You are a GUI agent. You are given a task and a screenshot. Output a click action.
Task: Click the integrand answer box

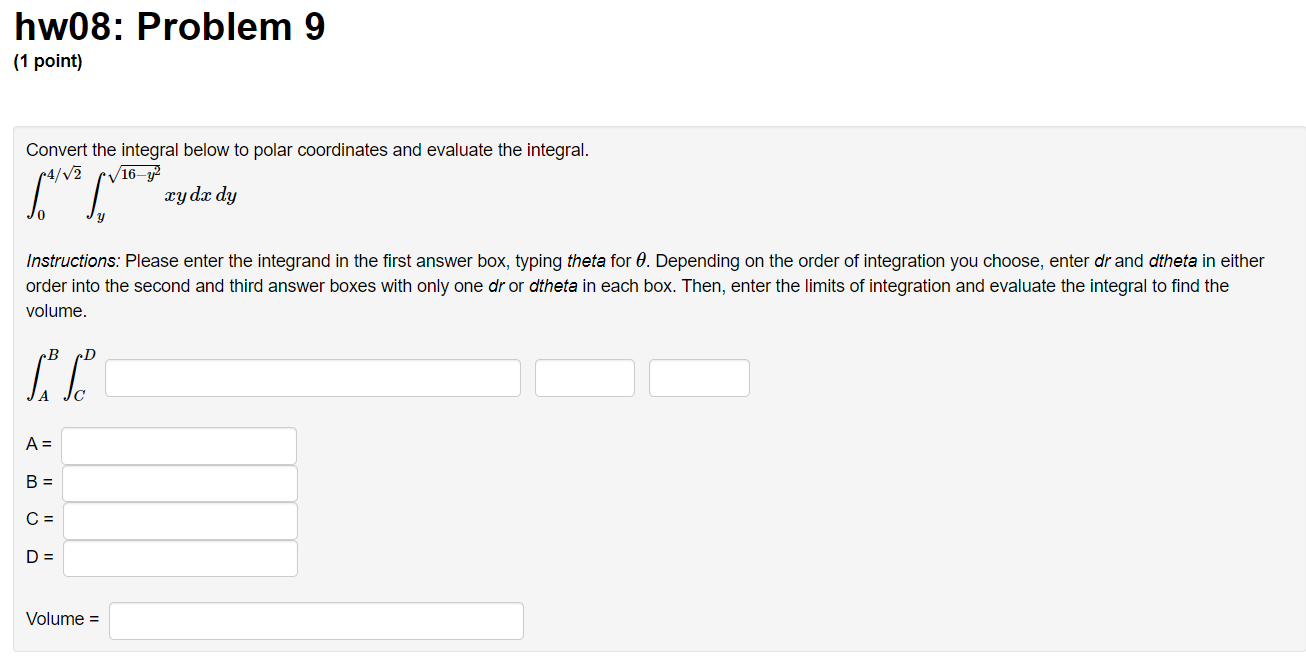(312, 377)
